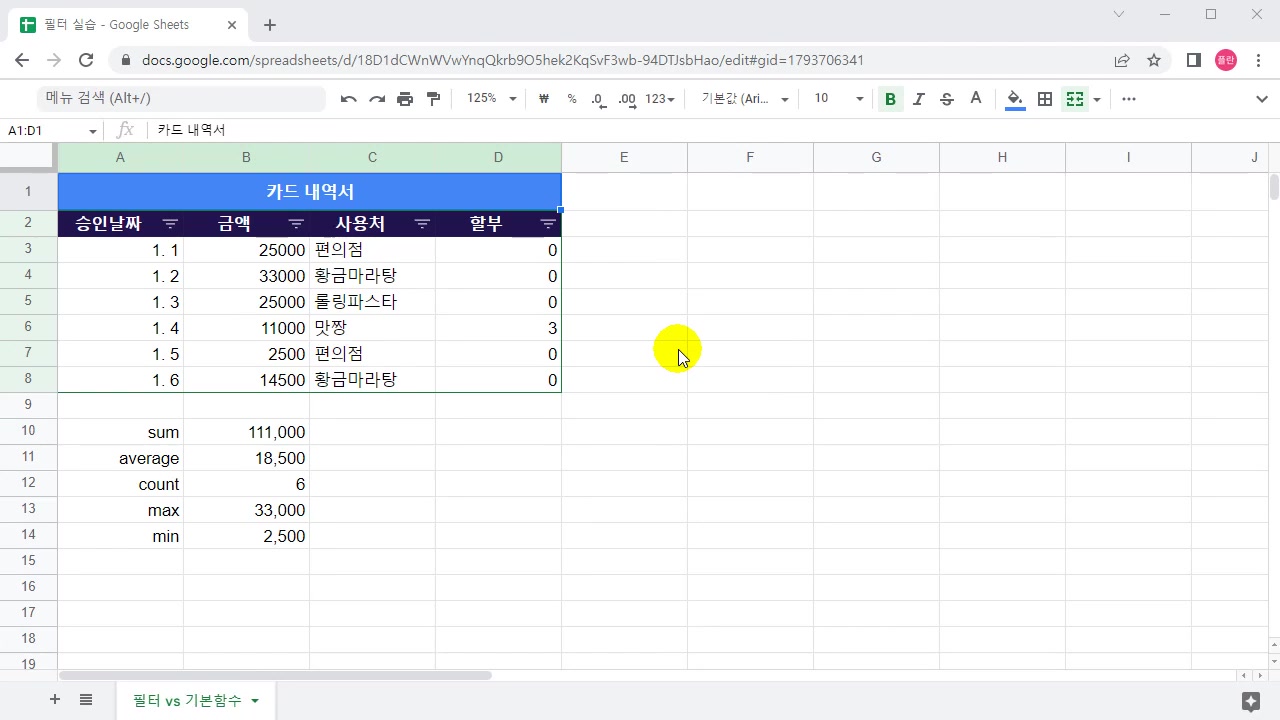Open the filter on 금액 column header
The width and height of the screenshot is (1280, 720).
pos(296,223)
